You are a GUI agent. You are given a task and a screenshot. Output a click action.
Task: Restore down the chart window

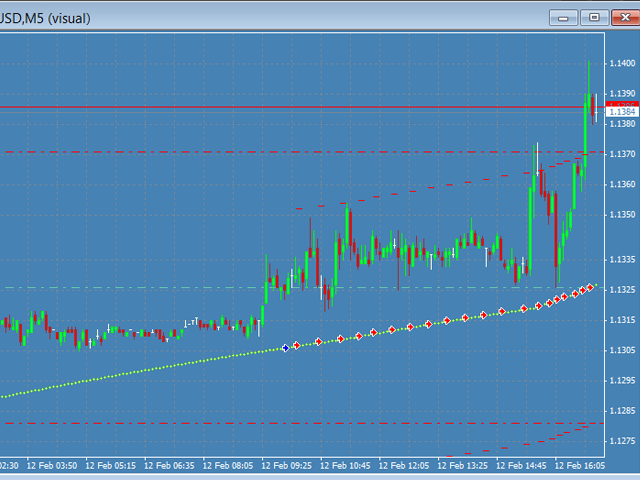[594, 17]
